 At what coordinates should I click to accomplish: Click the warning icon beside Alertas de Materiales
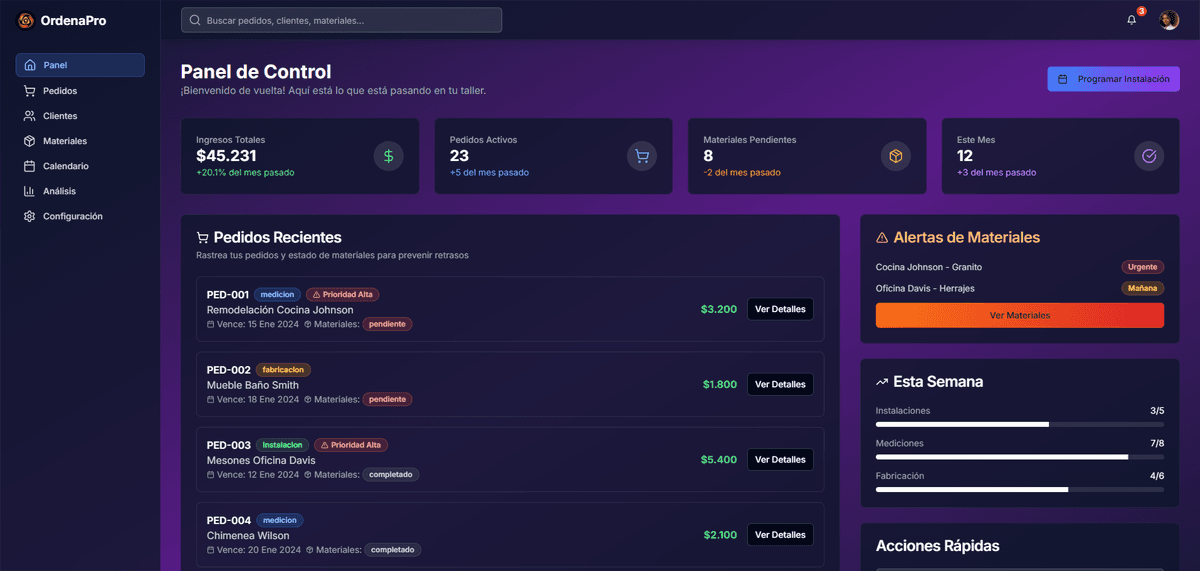pyautogui.click(x=882, y=238)
